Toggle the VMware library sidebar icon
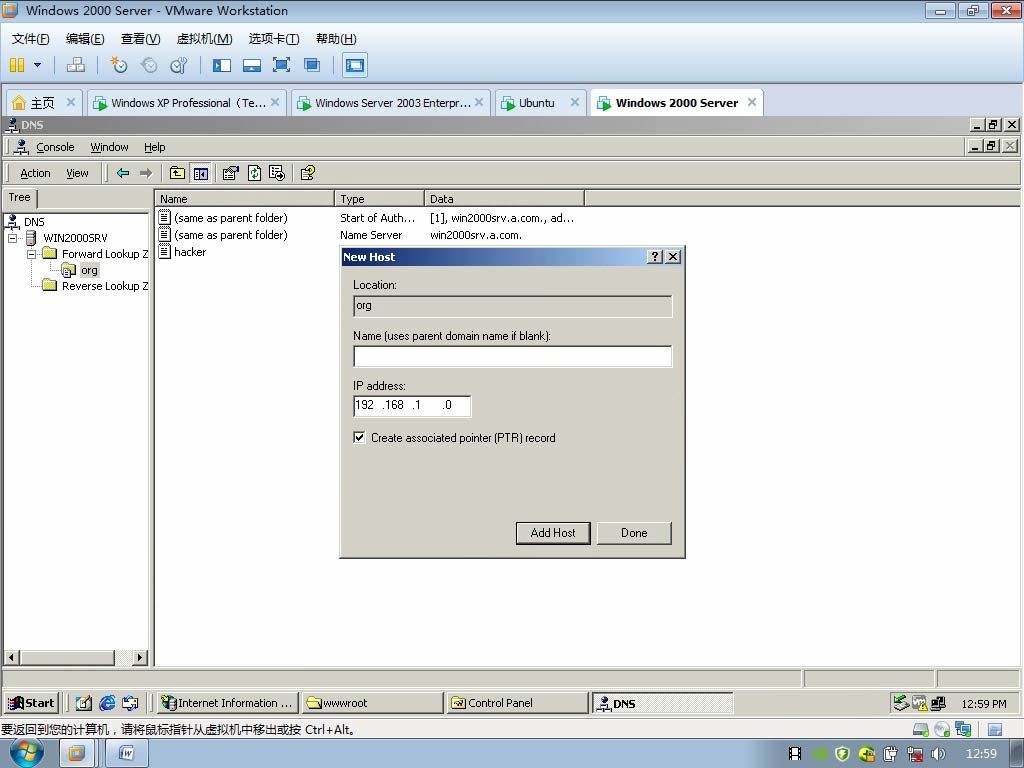 click(222, 65)
